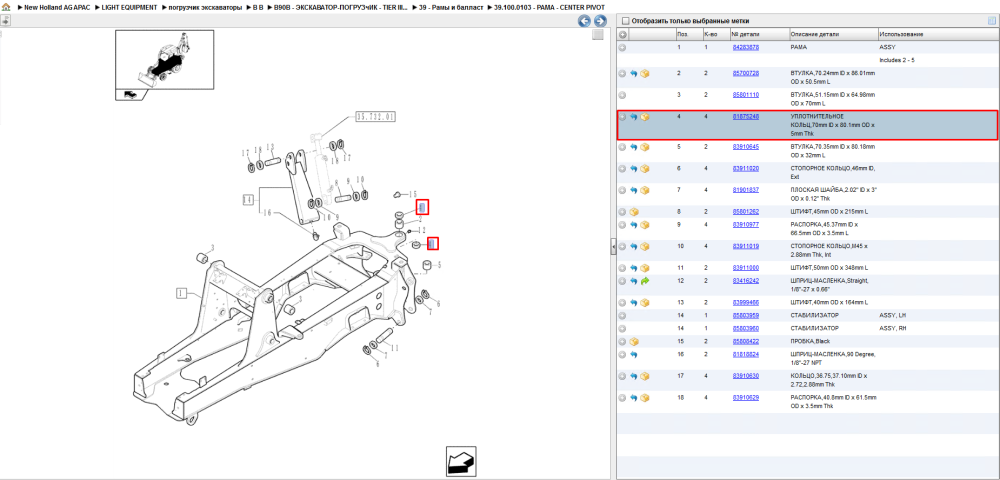Open the 'B90B - ЭКСКАВАТОР-ПОГРУЗЧИК' breadcrumb

click(341, 7)
